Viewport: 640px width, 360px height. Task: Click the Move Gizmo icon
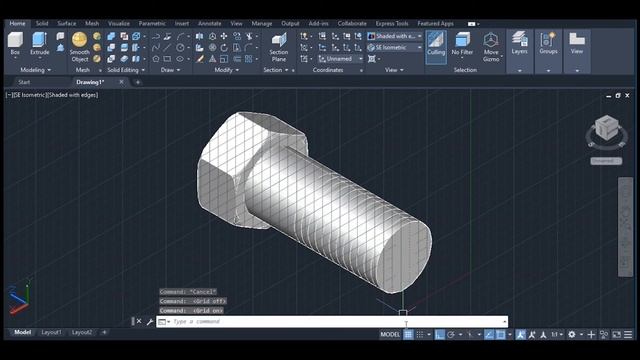click(491, 47)
